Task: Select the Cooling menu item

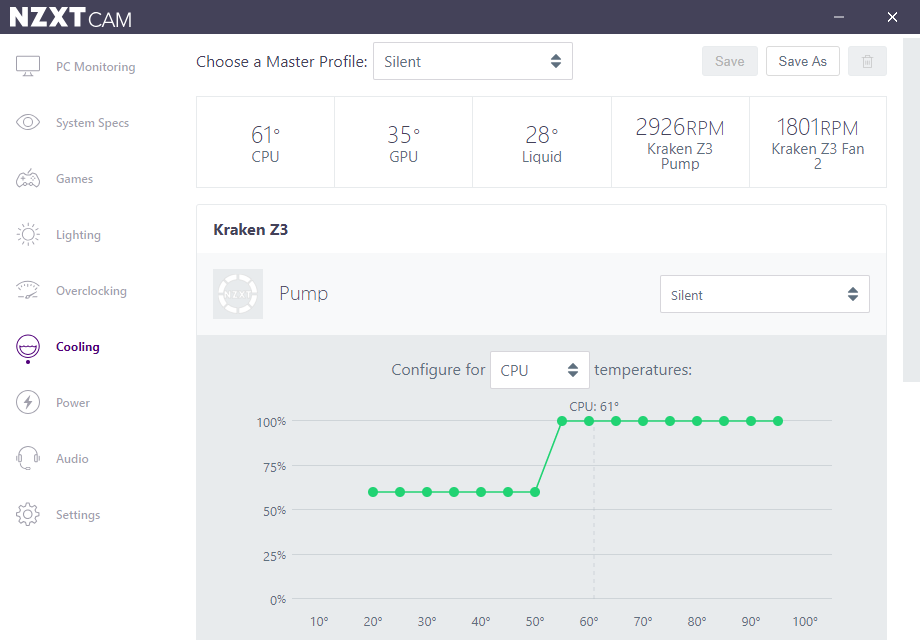Action: pyautogui.click(x=77, y=347)
